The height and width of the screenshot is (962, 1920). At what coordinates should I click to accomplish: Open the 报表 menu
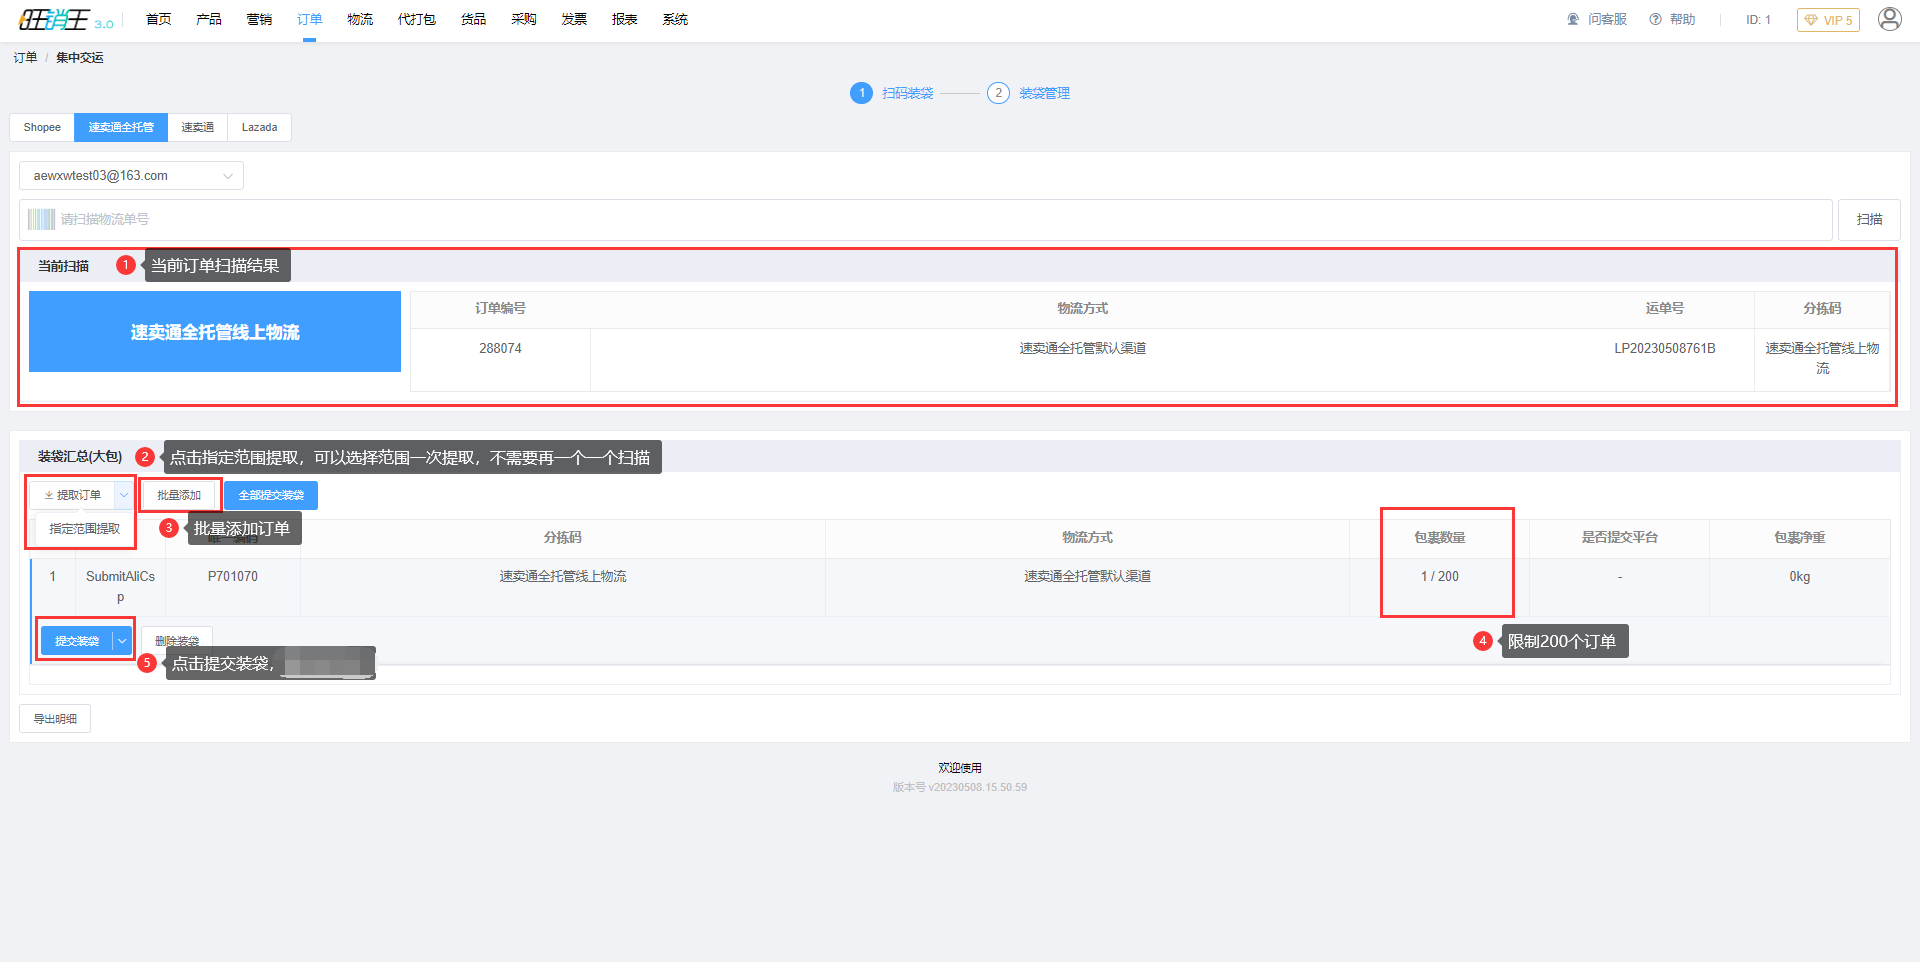click(x=625, y=19)
